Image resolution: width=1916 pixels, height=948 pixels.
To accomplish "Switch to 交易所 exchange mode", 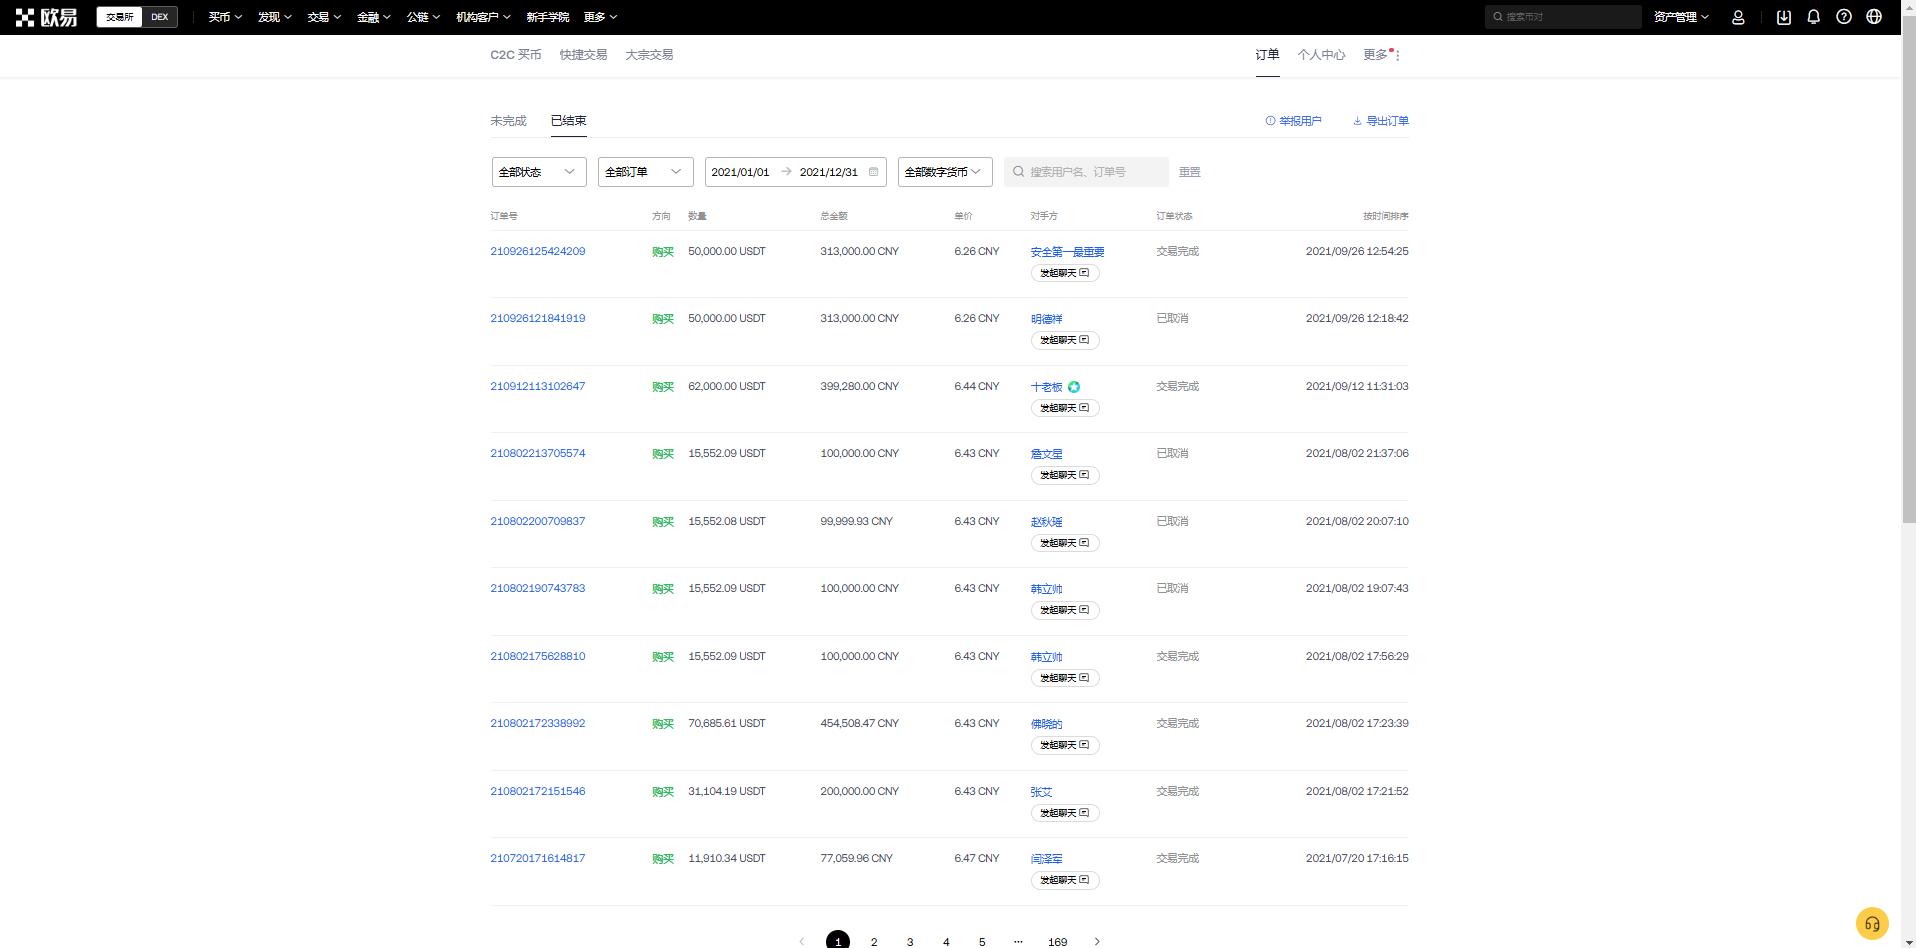I will click(x=119, y=17).
